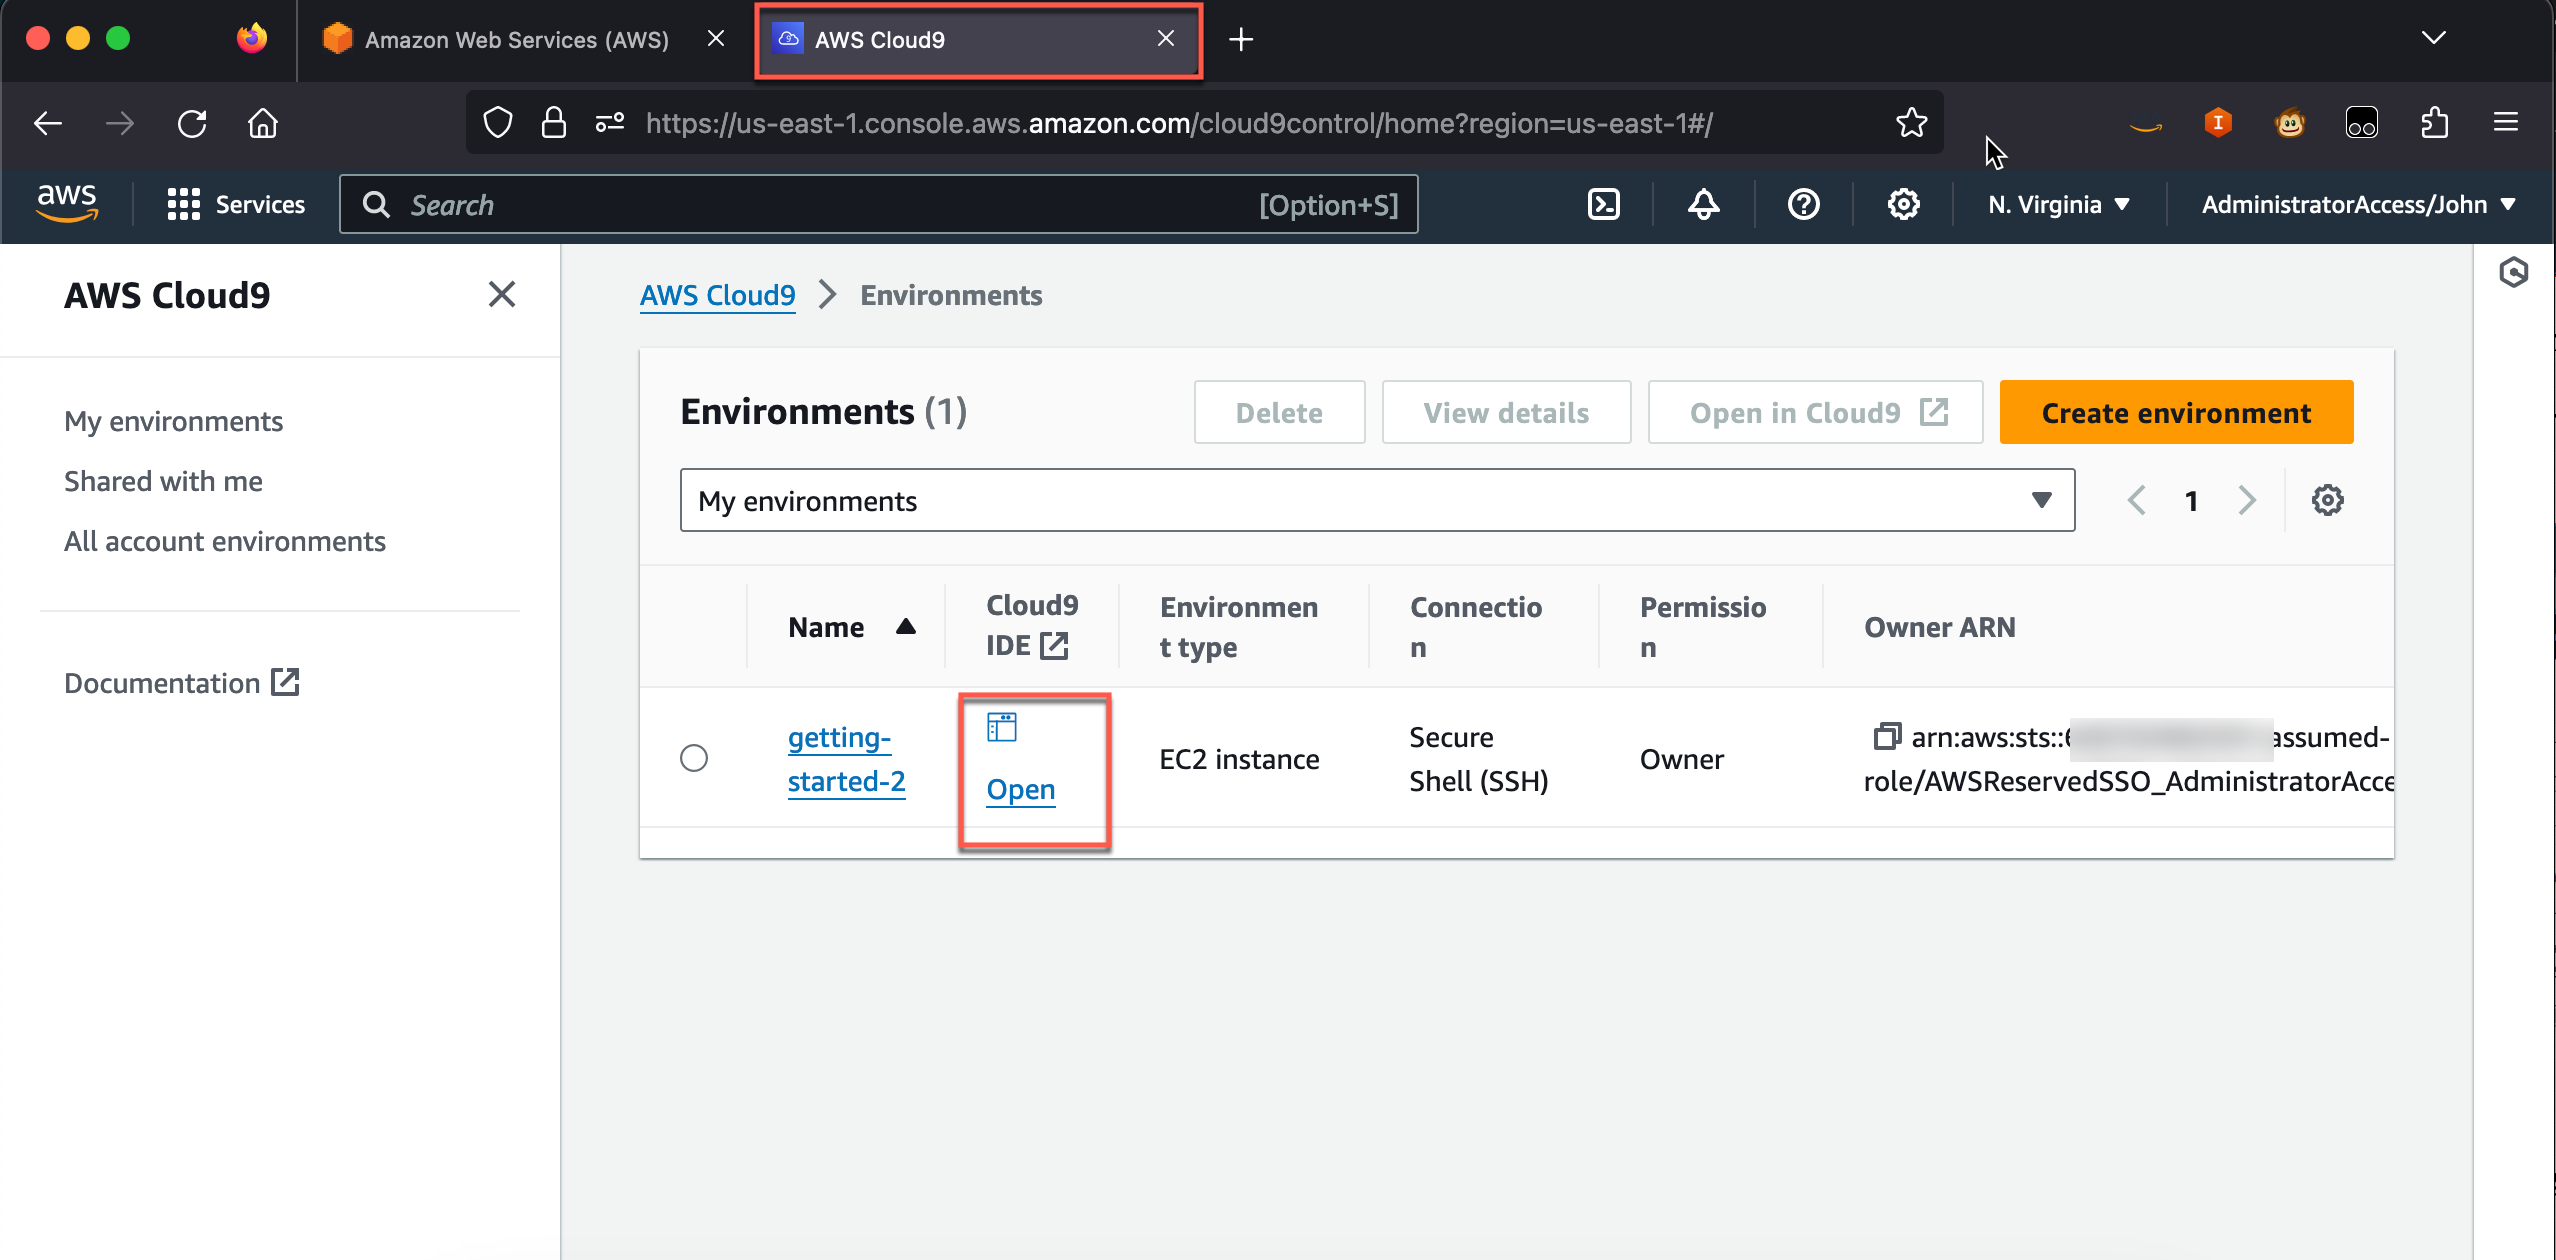Click the Owner ARN column header

[1940, 627]
